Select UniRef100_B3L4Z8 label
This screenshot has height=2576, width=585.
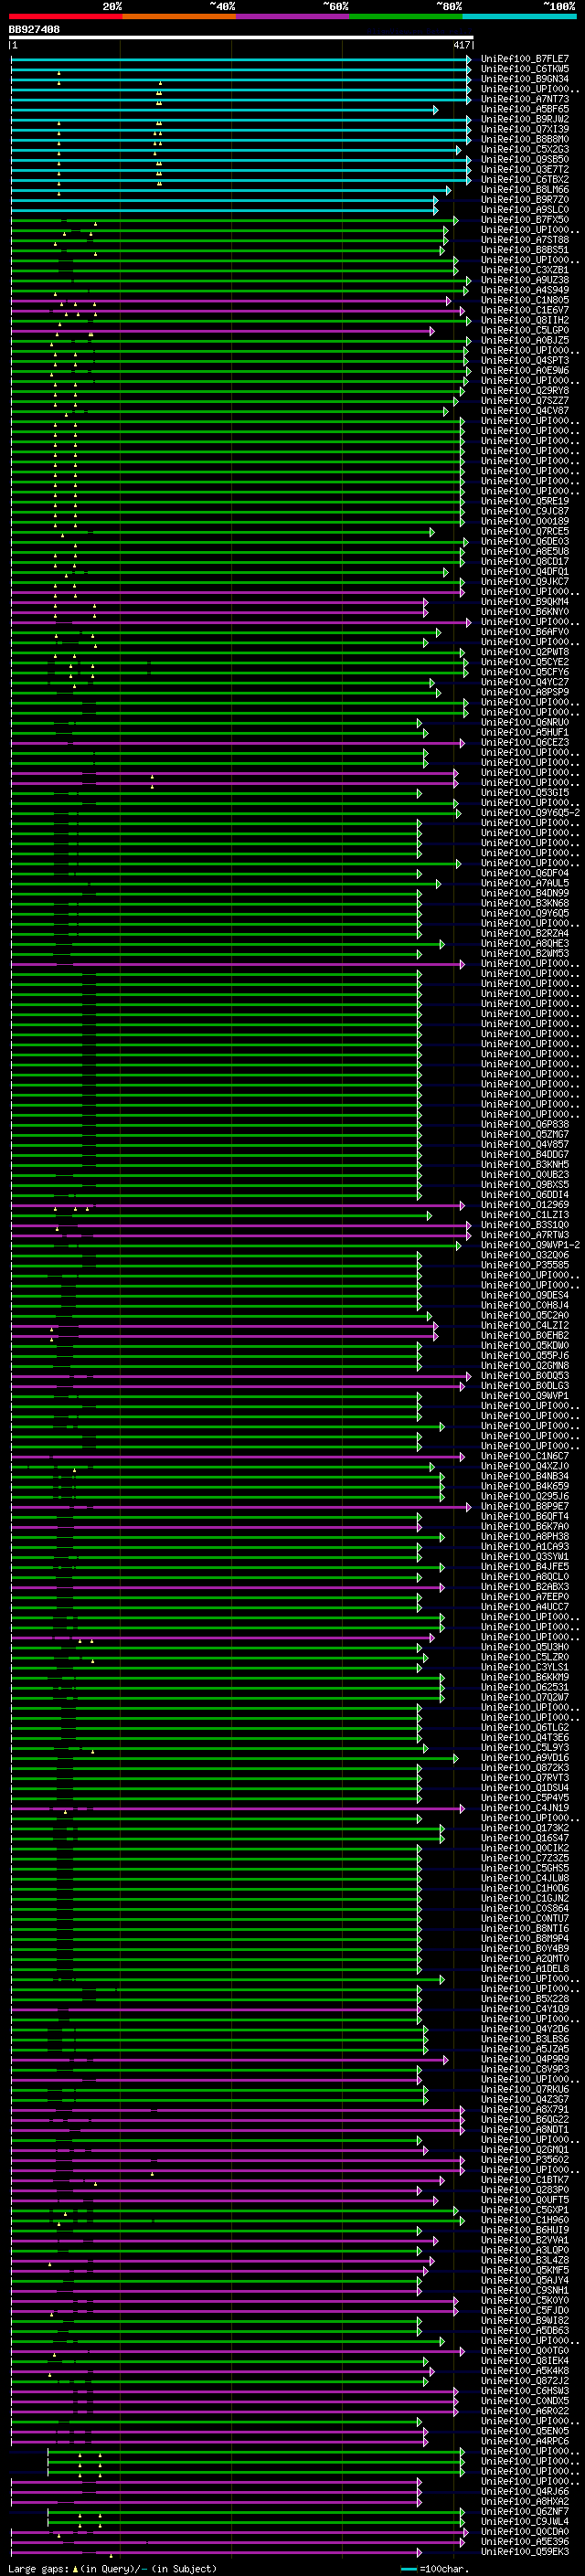click(525, 2260)
